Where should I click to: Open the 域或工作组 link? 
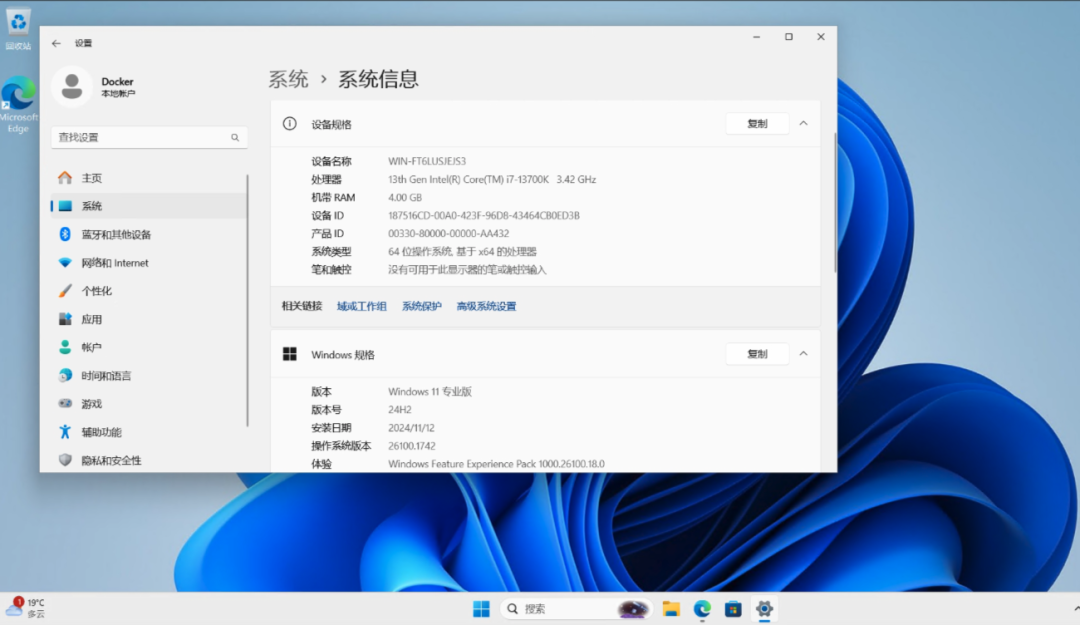362,307
